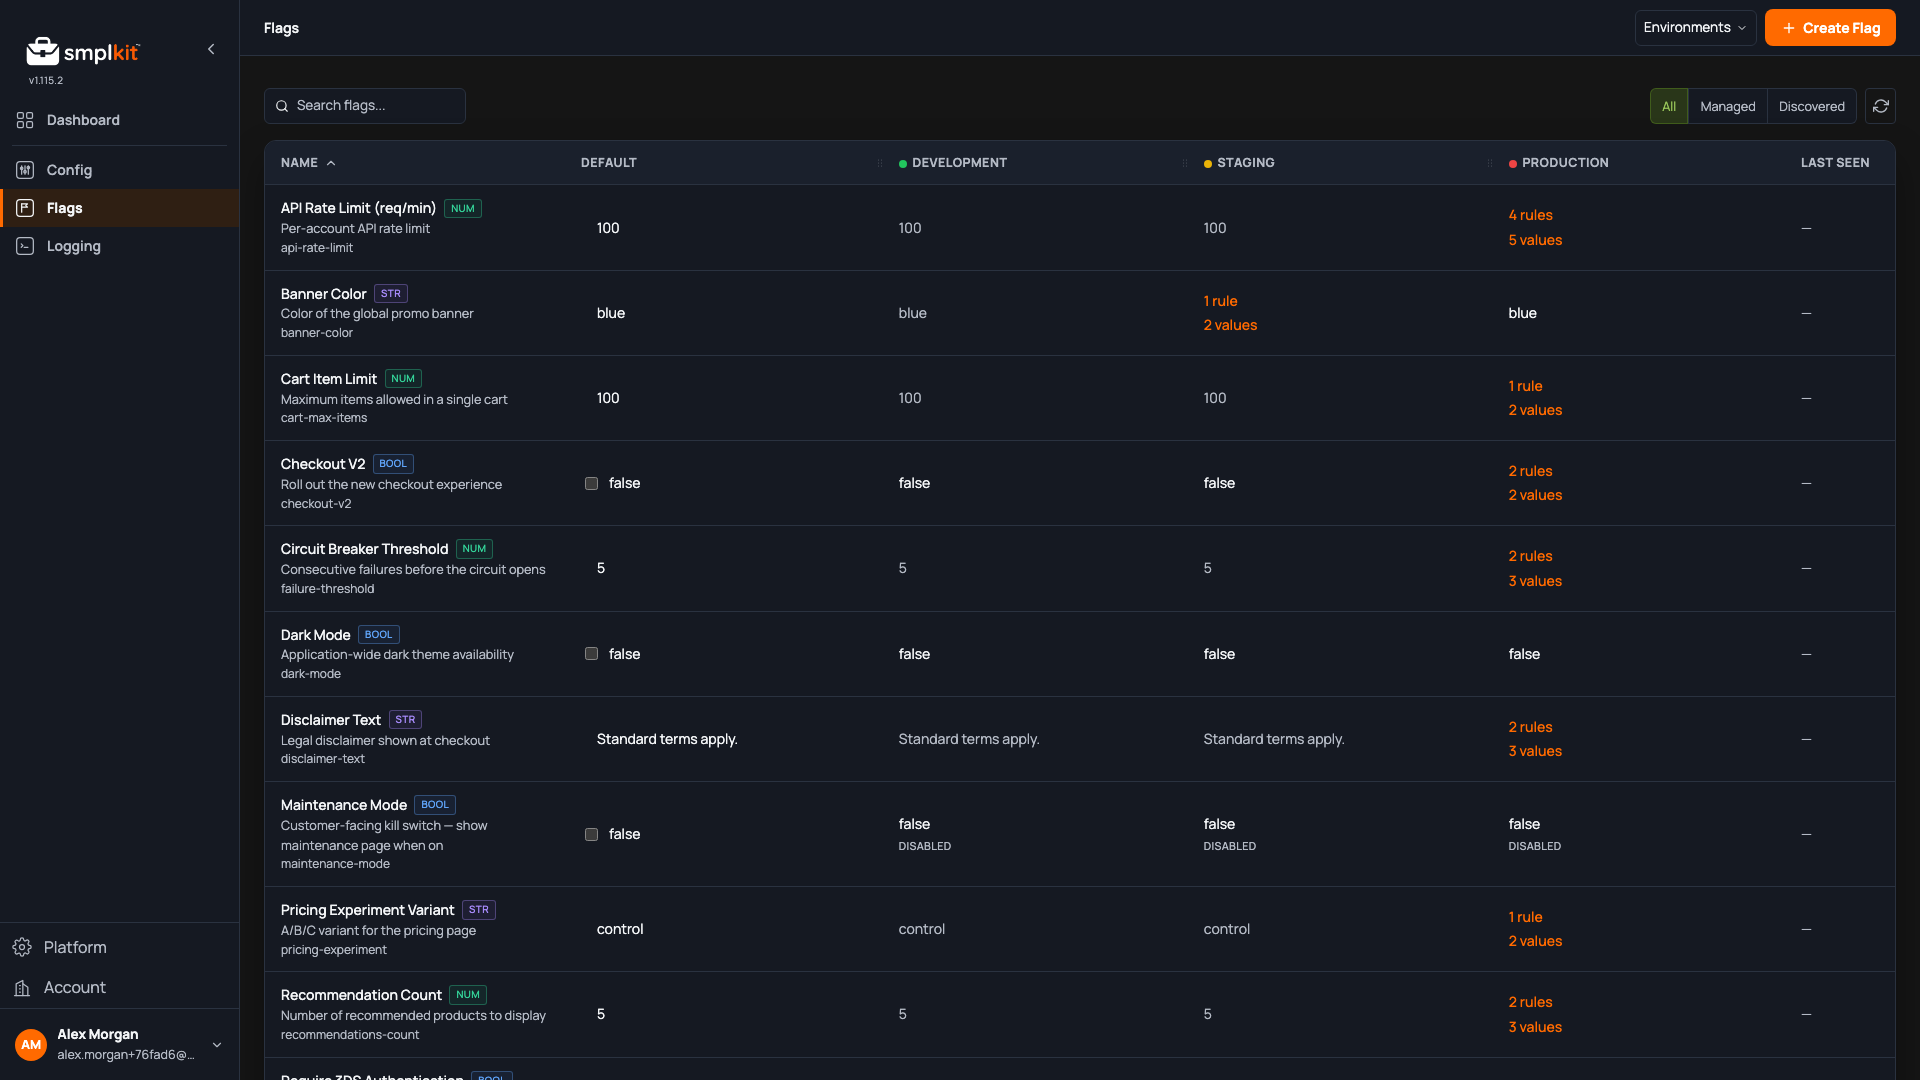
Task: Click the smplkit briefcase logo
Action: pyautogui.click(x=42, y=51)
